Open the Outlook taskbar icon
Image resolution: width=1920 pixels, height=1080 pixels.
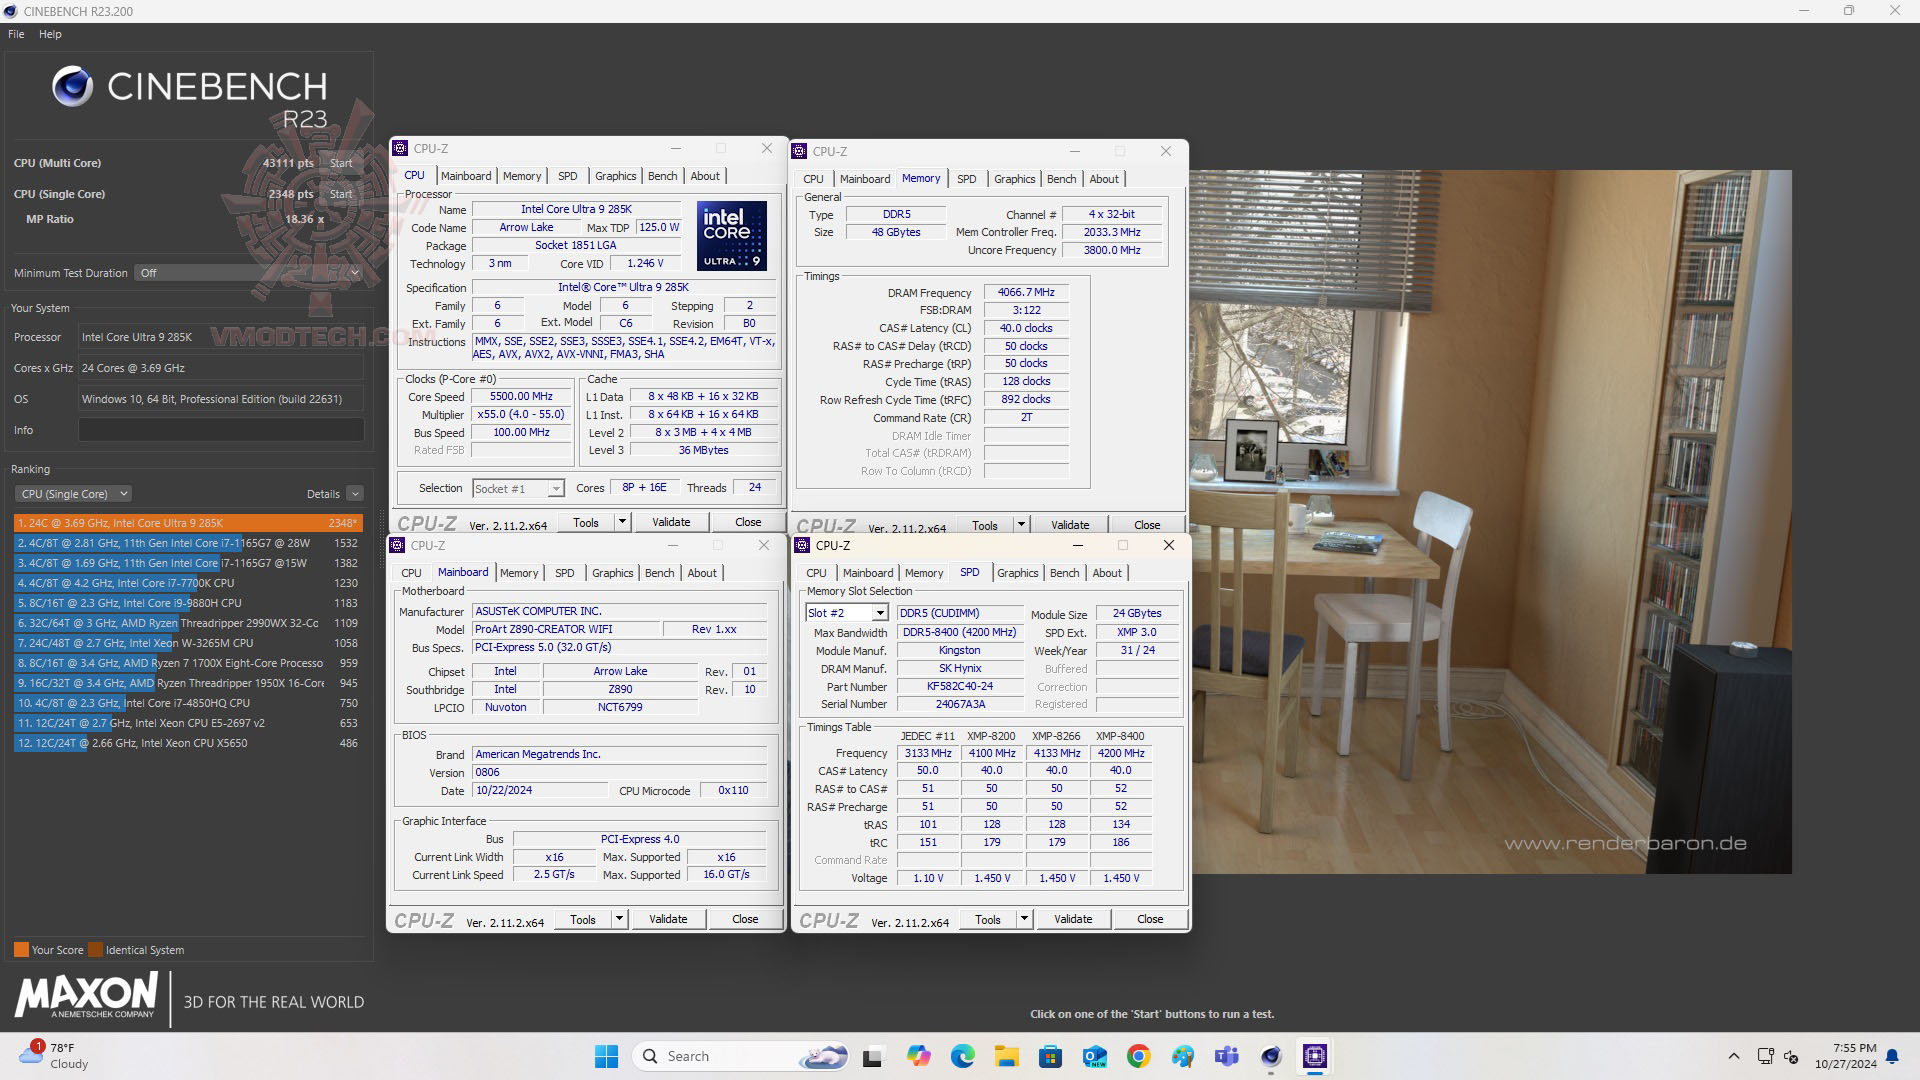point(1094,1056)
